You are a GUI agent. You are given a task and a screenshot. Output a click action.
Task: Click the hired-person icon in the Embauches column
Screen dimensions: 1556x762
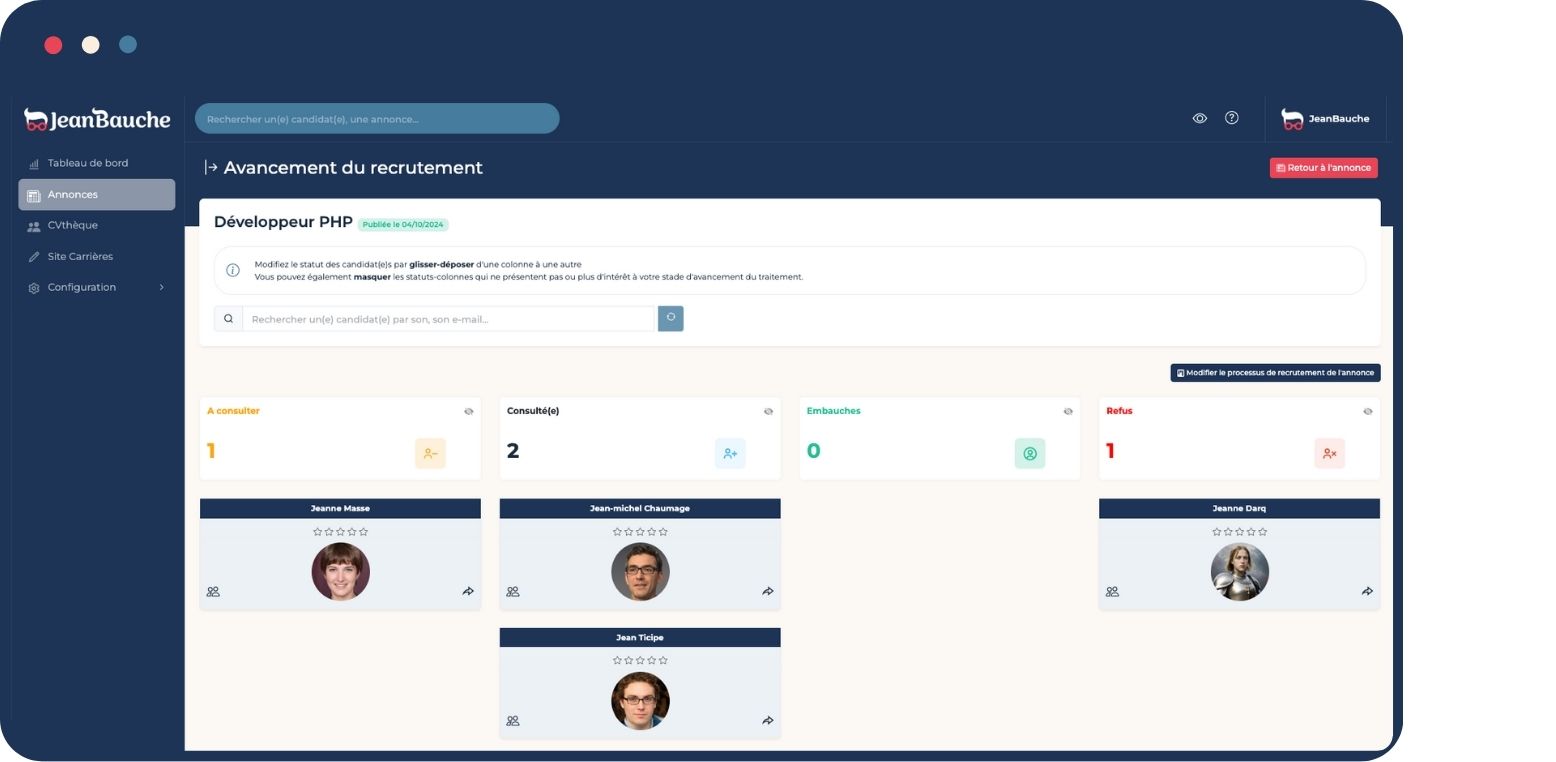[1029, 453]
